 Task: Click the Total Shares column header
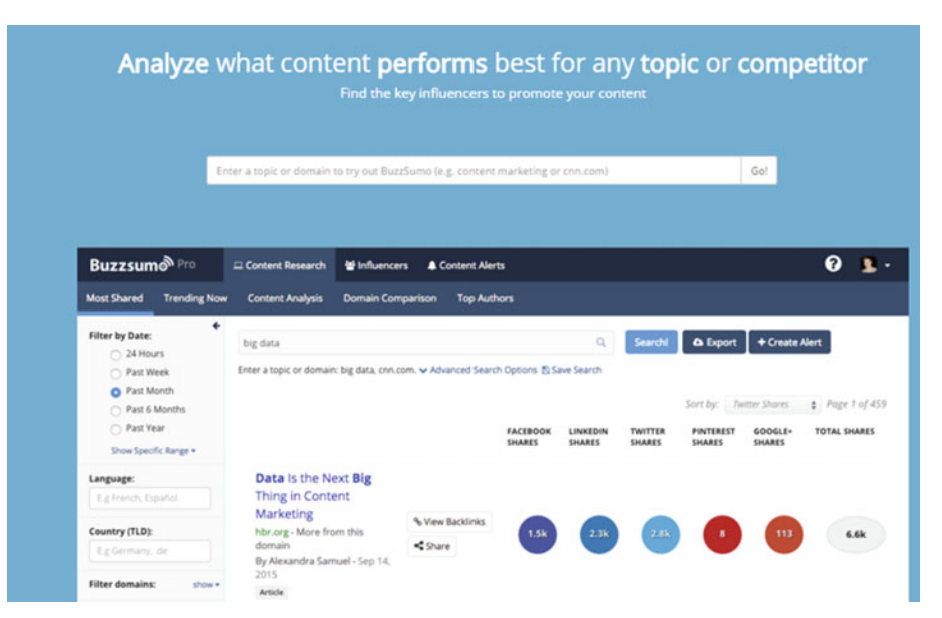tap(845, 431)
